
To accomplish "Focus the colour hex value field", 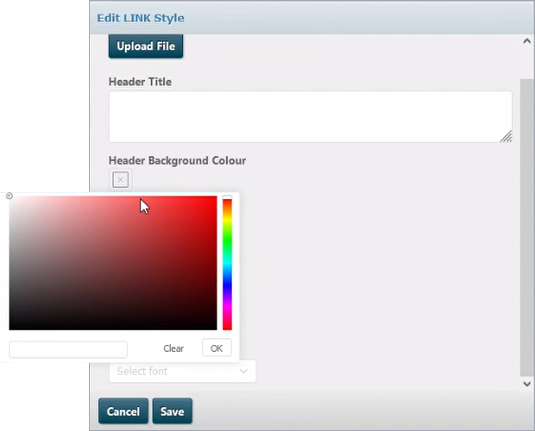I will pyautogui.click(x=68, y=349).
